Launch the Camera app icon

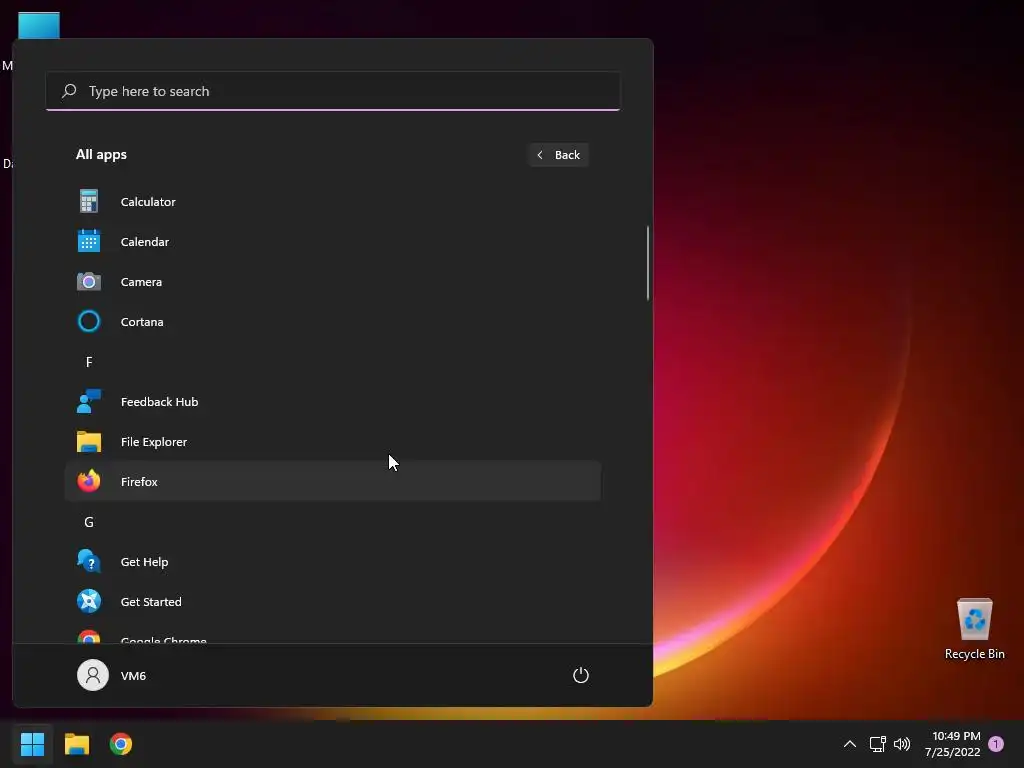pos(89,281)
